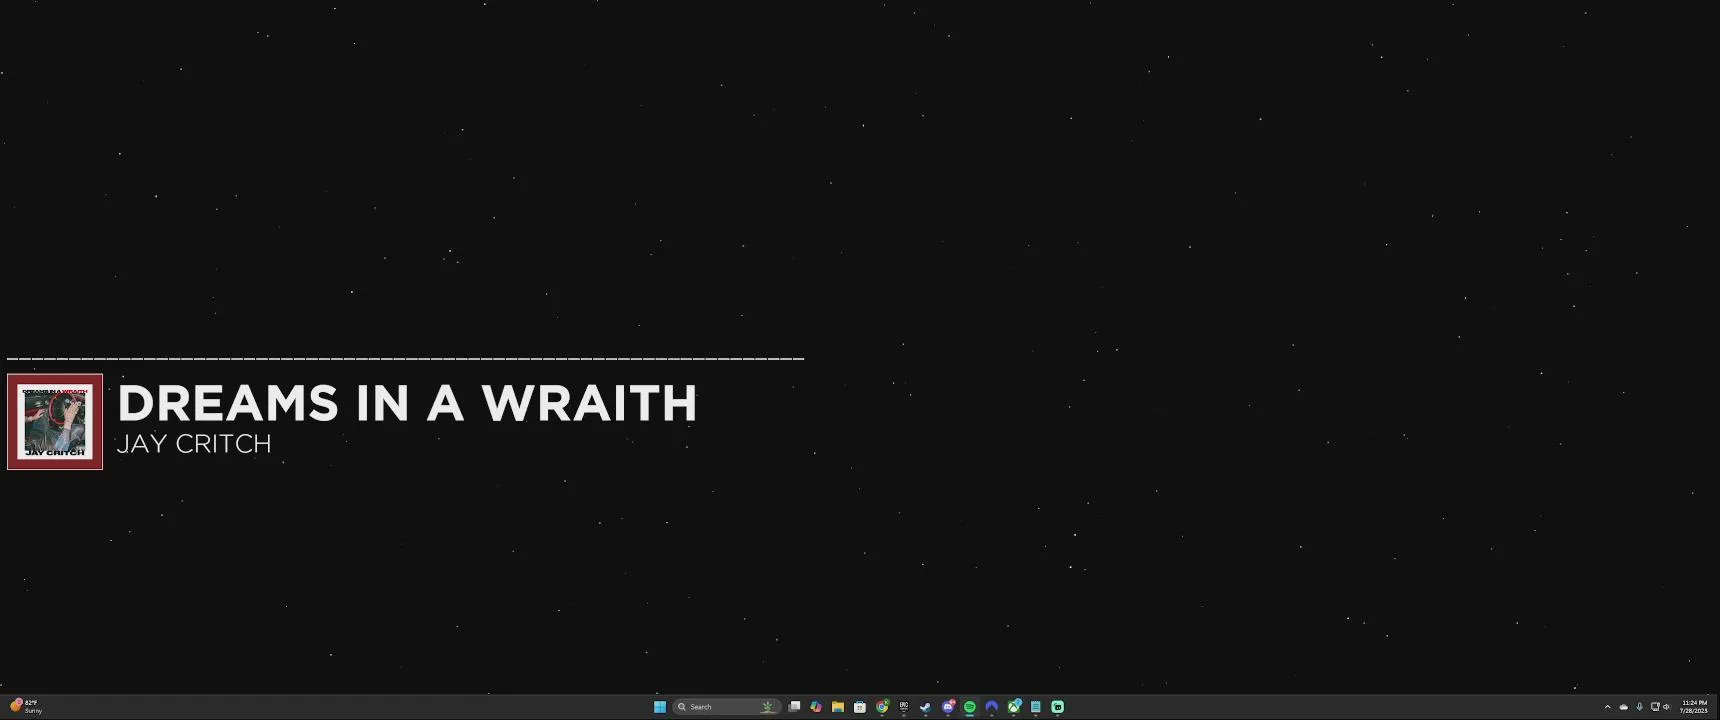
Task: Switch to Google Chrome in taskbar
Action: [882, 707]
